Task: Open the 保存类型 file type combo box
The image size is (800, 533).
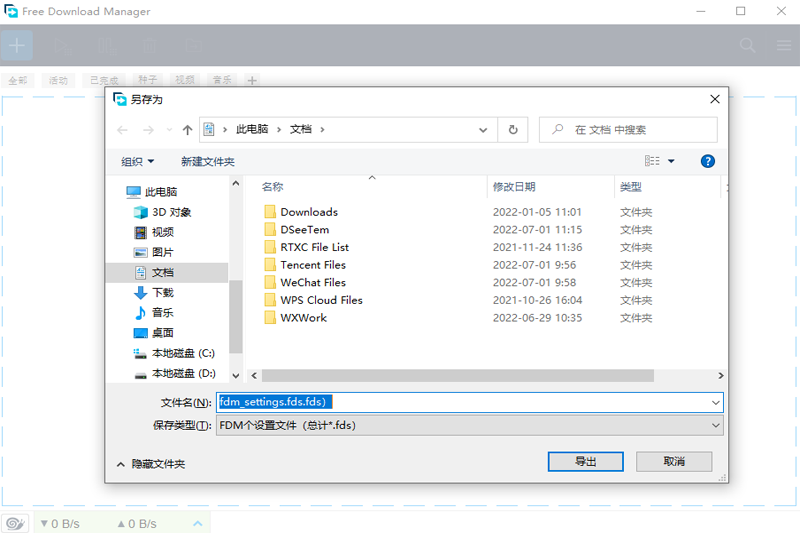Action: coord(469,425)
